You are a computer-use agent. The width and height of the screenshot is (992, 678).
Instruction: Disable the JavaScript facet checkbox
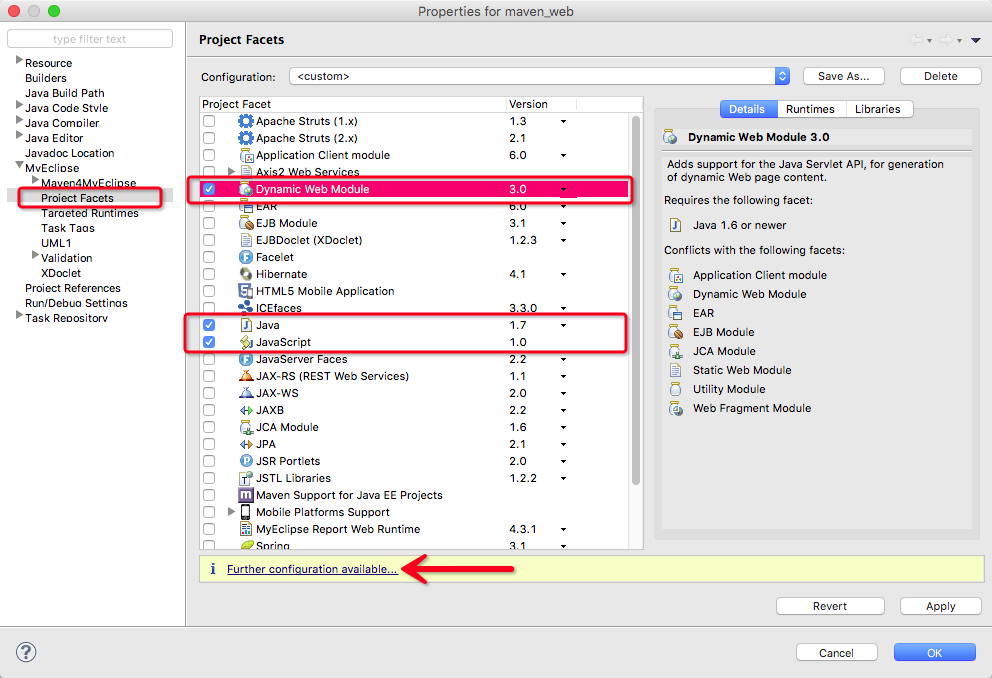[x=209, y=342]
